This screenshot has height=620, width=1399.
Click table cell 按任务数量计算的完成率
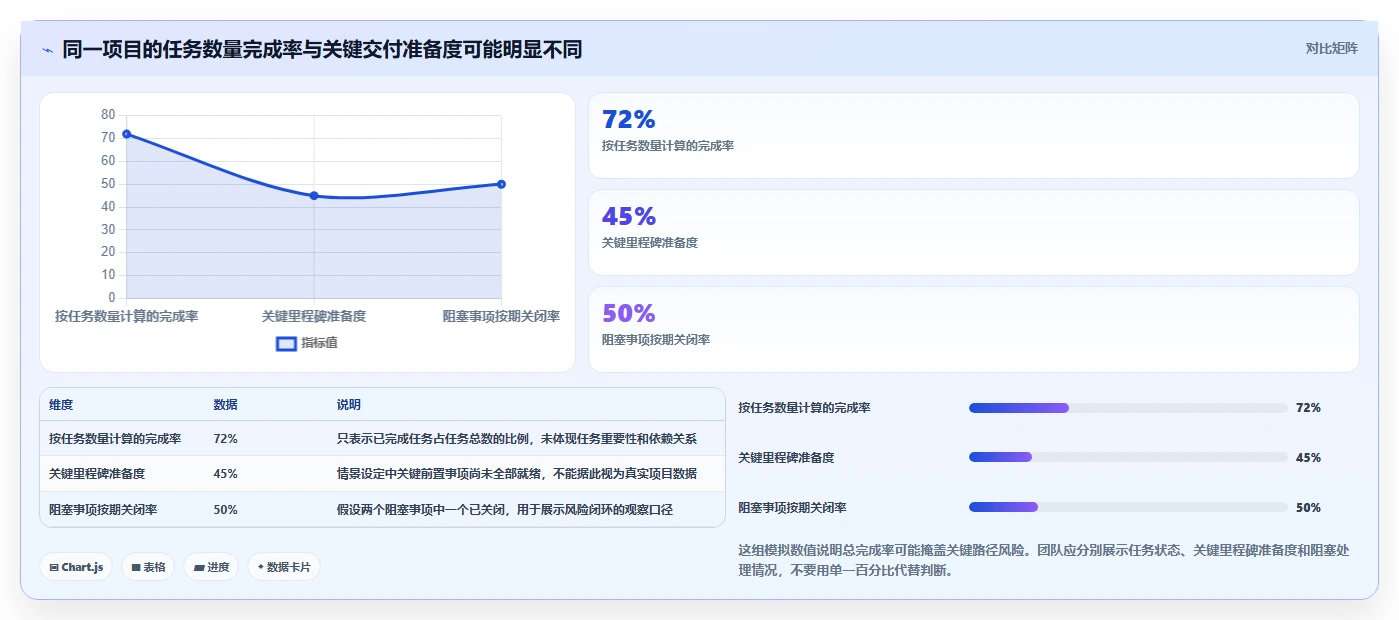115,438
